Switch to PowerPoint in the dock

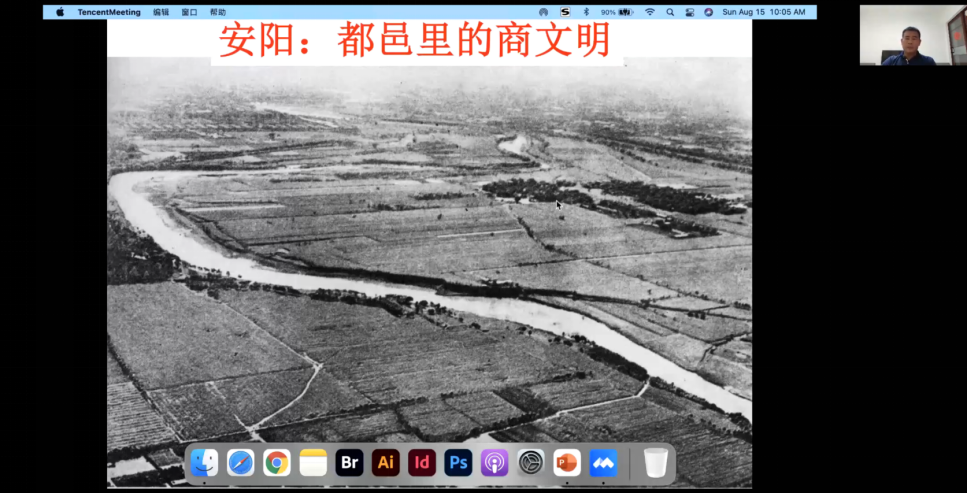pyautogui.click(x=567, y=463)
